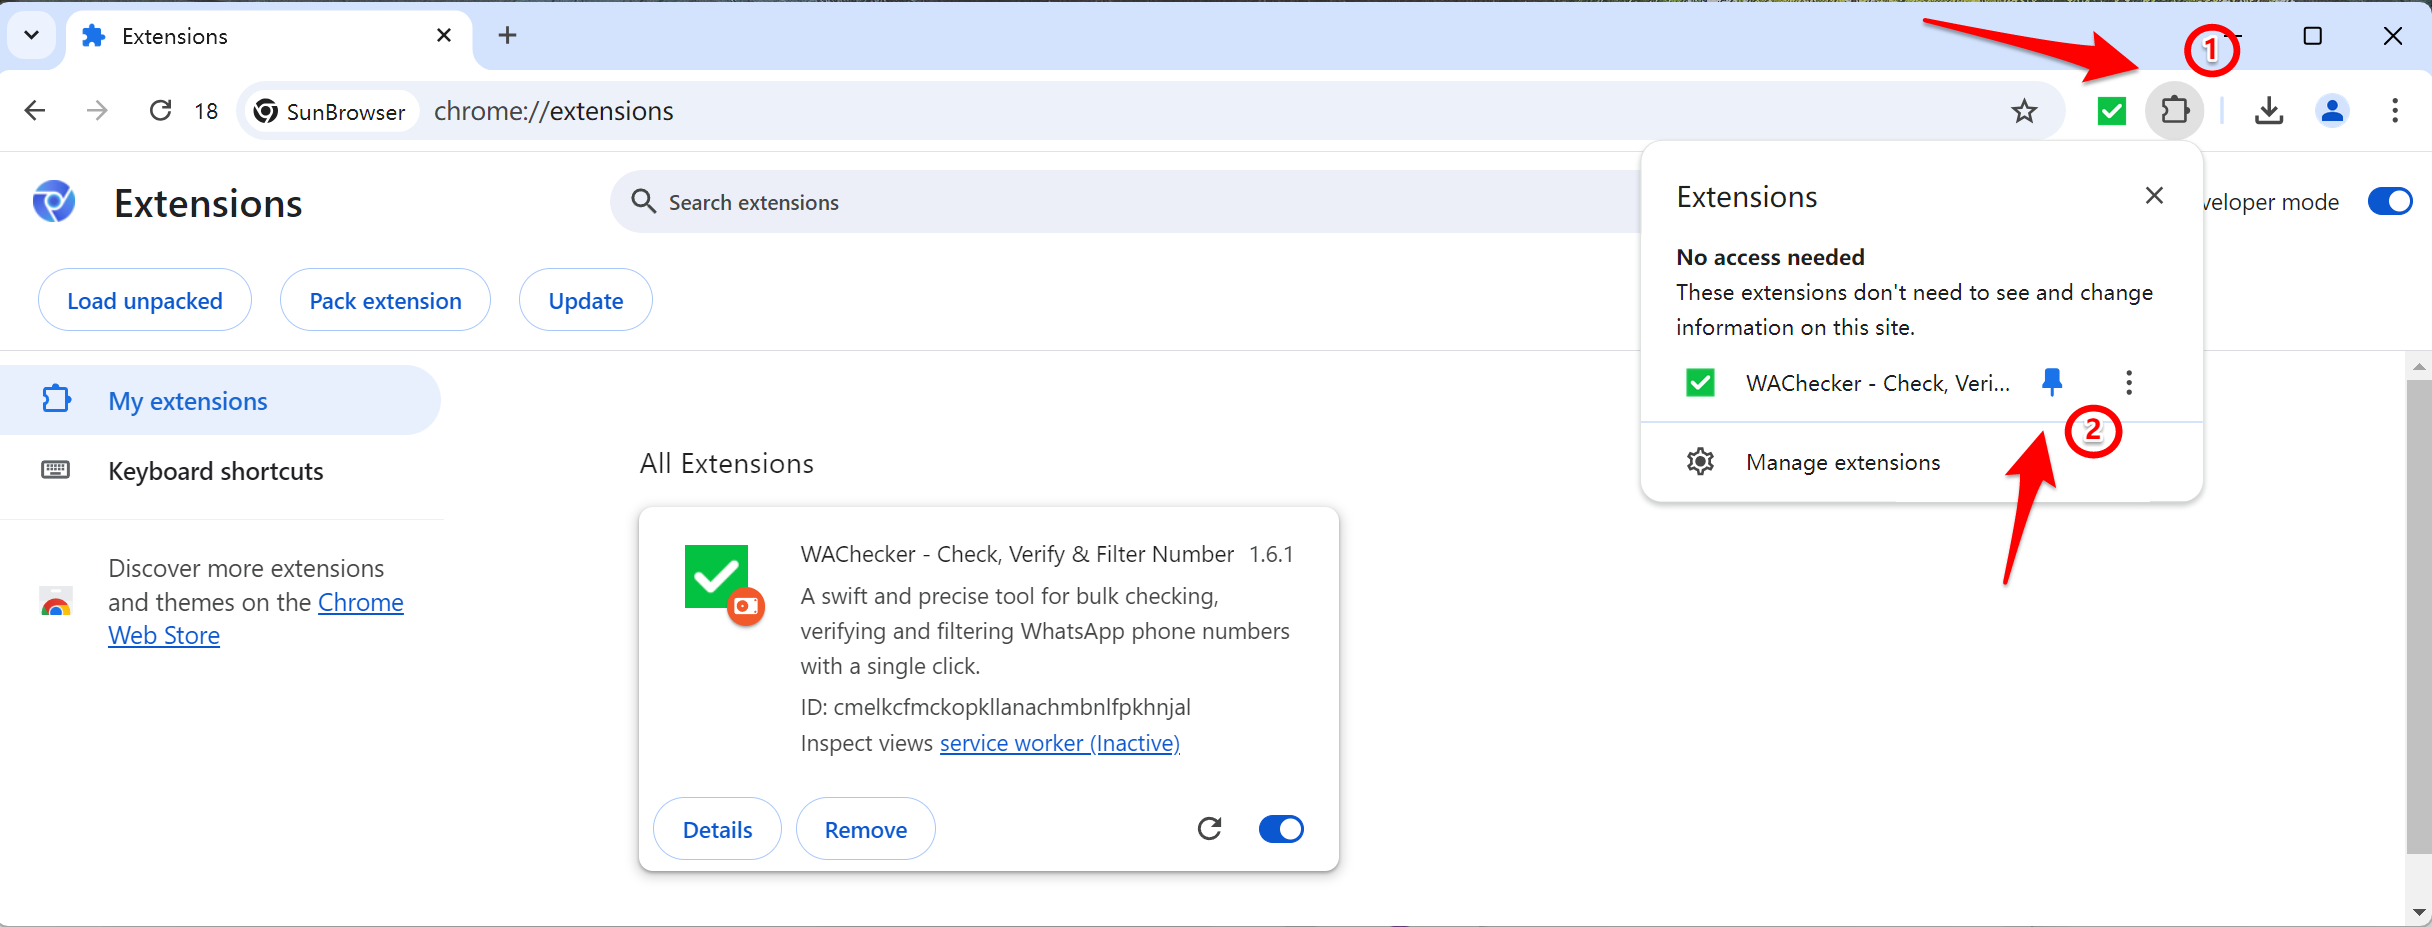
Task: Click the reload icon on WAChecker card
Action: (1209, 828)
